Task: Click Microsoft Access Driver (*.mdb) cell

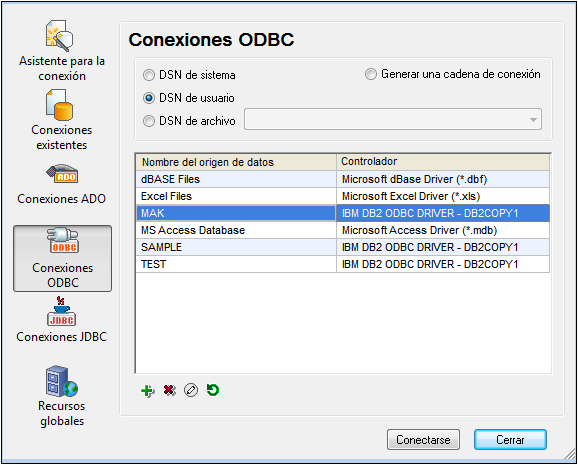Action: pos(443,230)
